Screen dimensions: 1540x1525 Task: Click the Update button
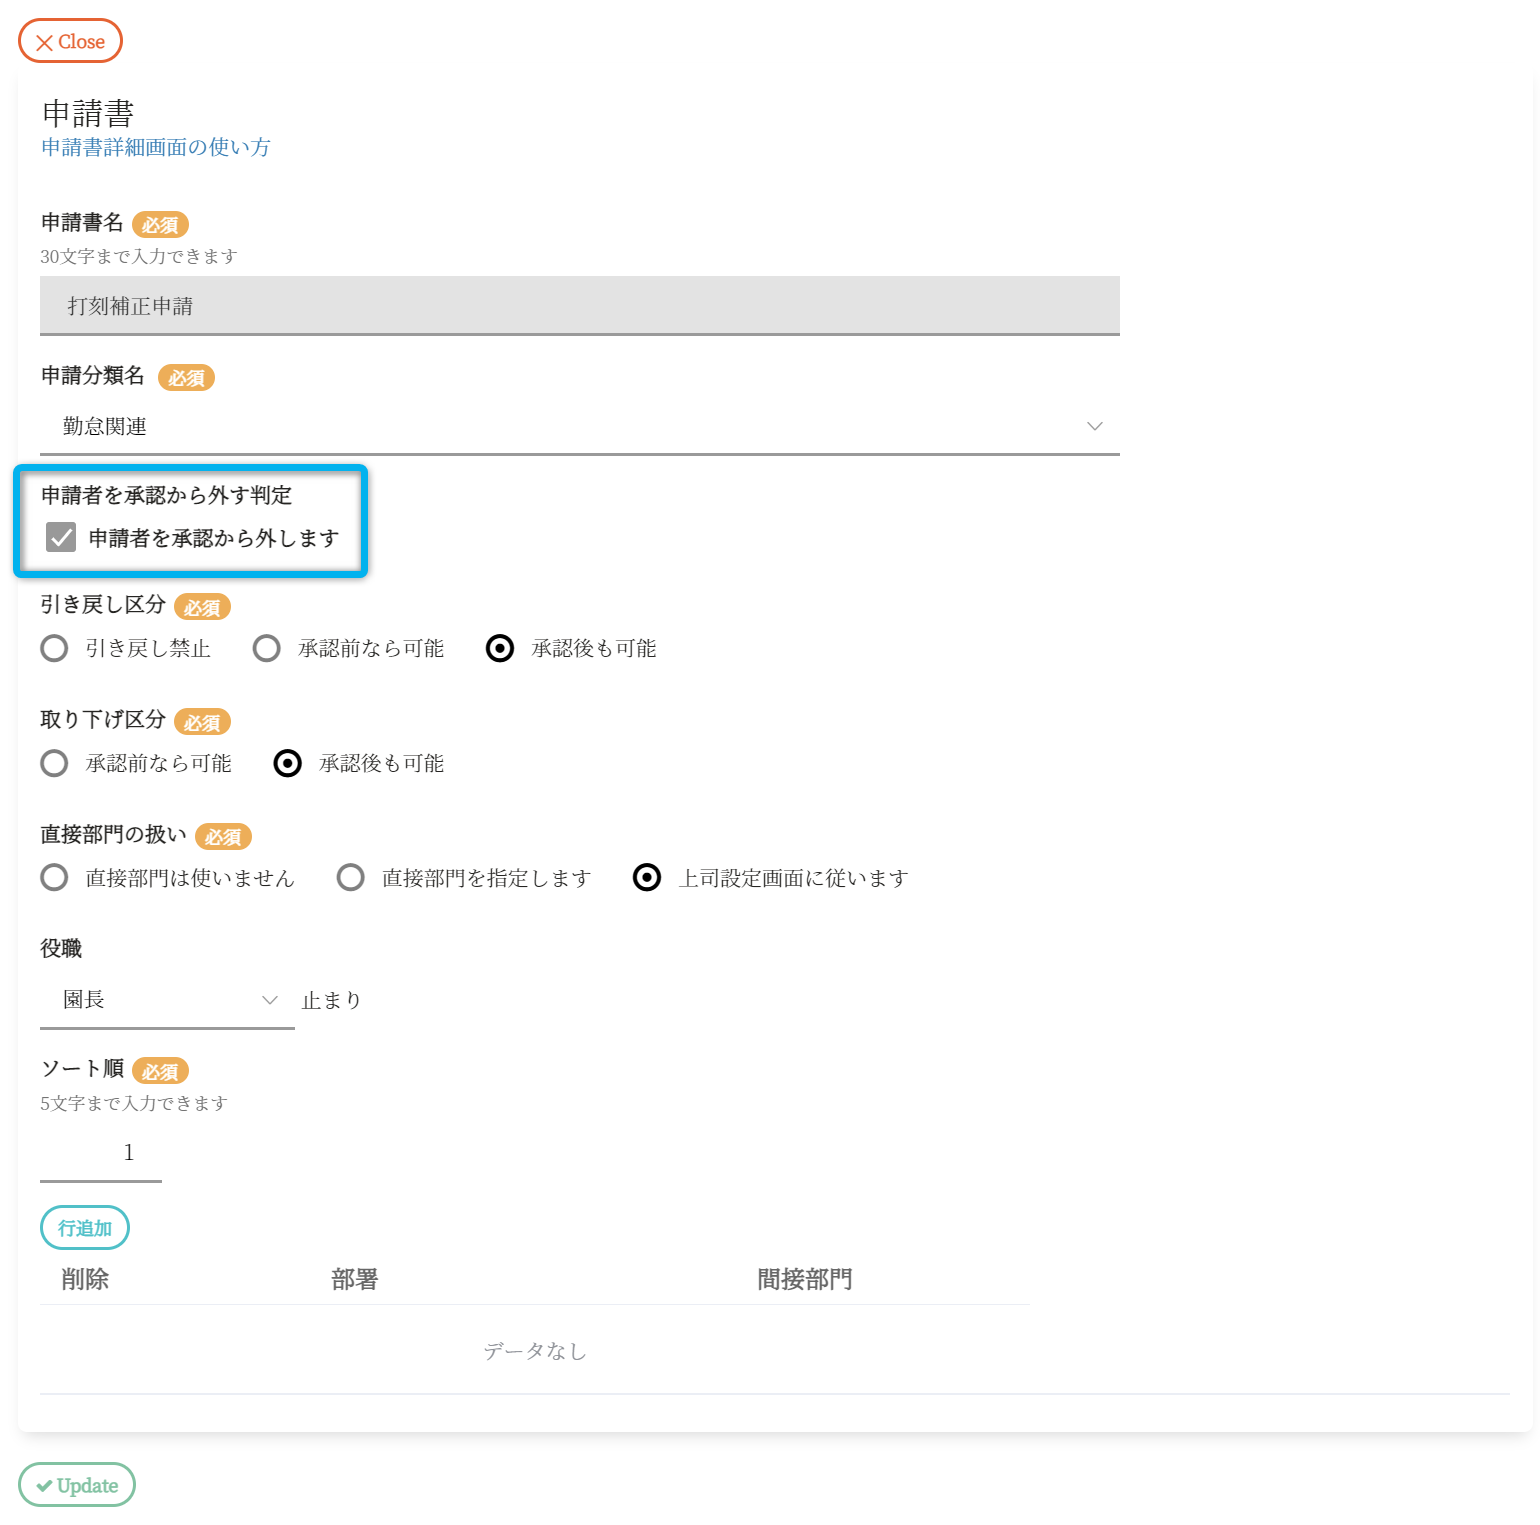click(77, 1485)
